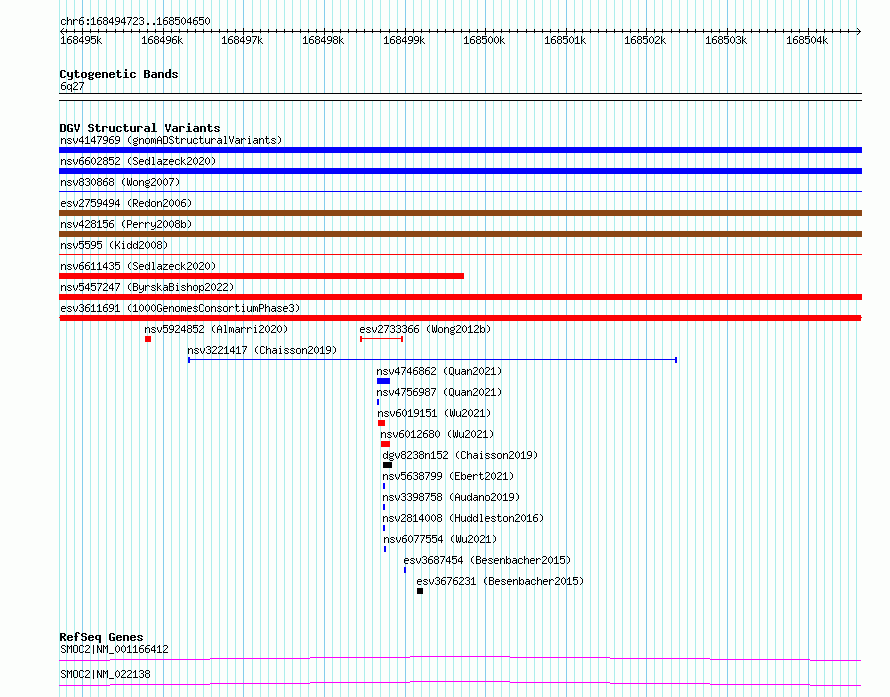Image resolution: width=890 pixels, height=697 pixels.
Task: Click the black block for dgv8238n152
Action: (388, 465)
